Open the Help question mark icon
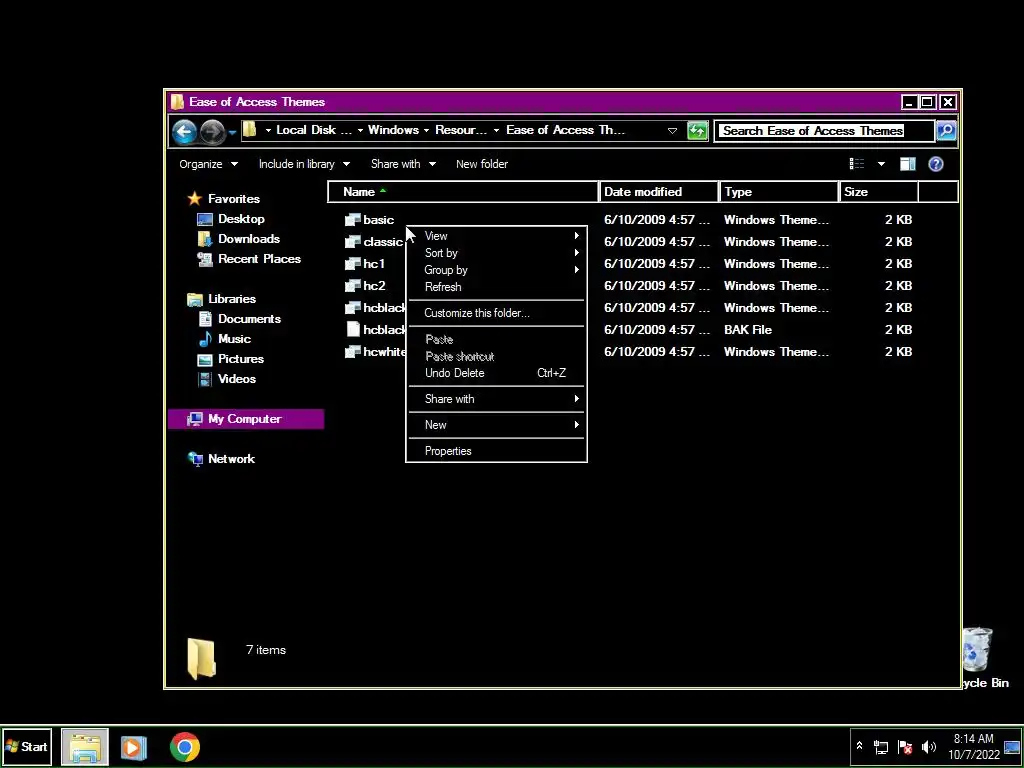This screenshot has height=768, width=1024. coord(936,164)
